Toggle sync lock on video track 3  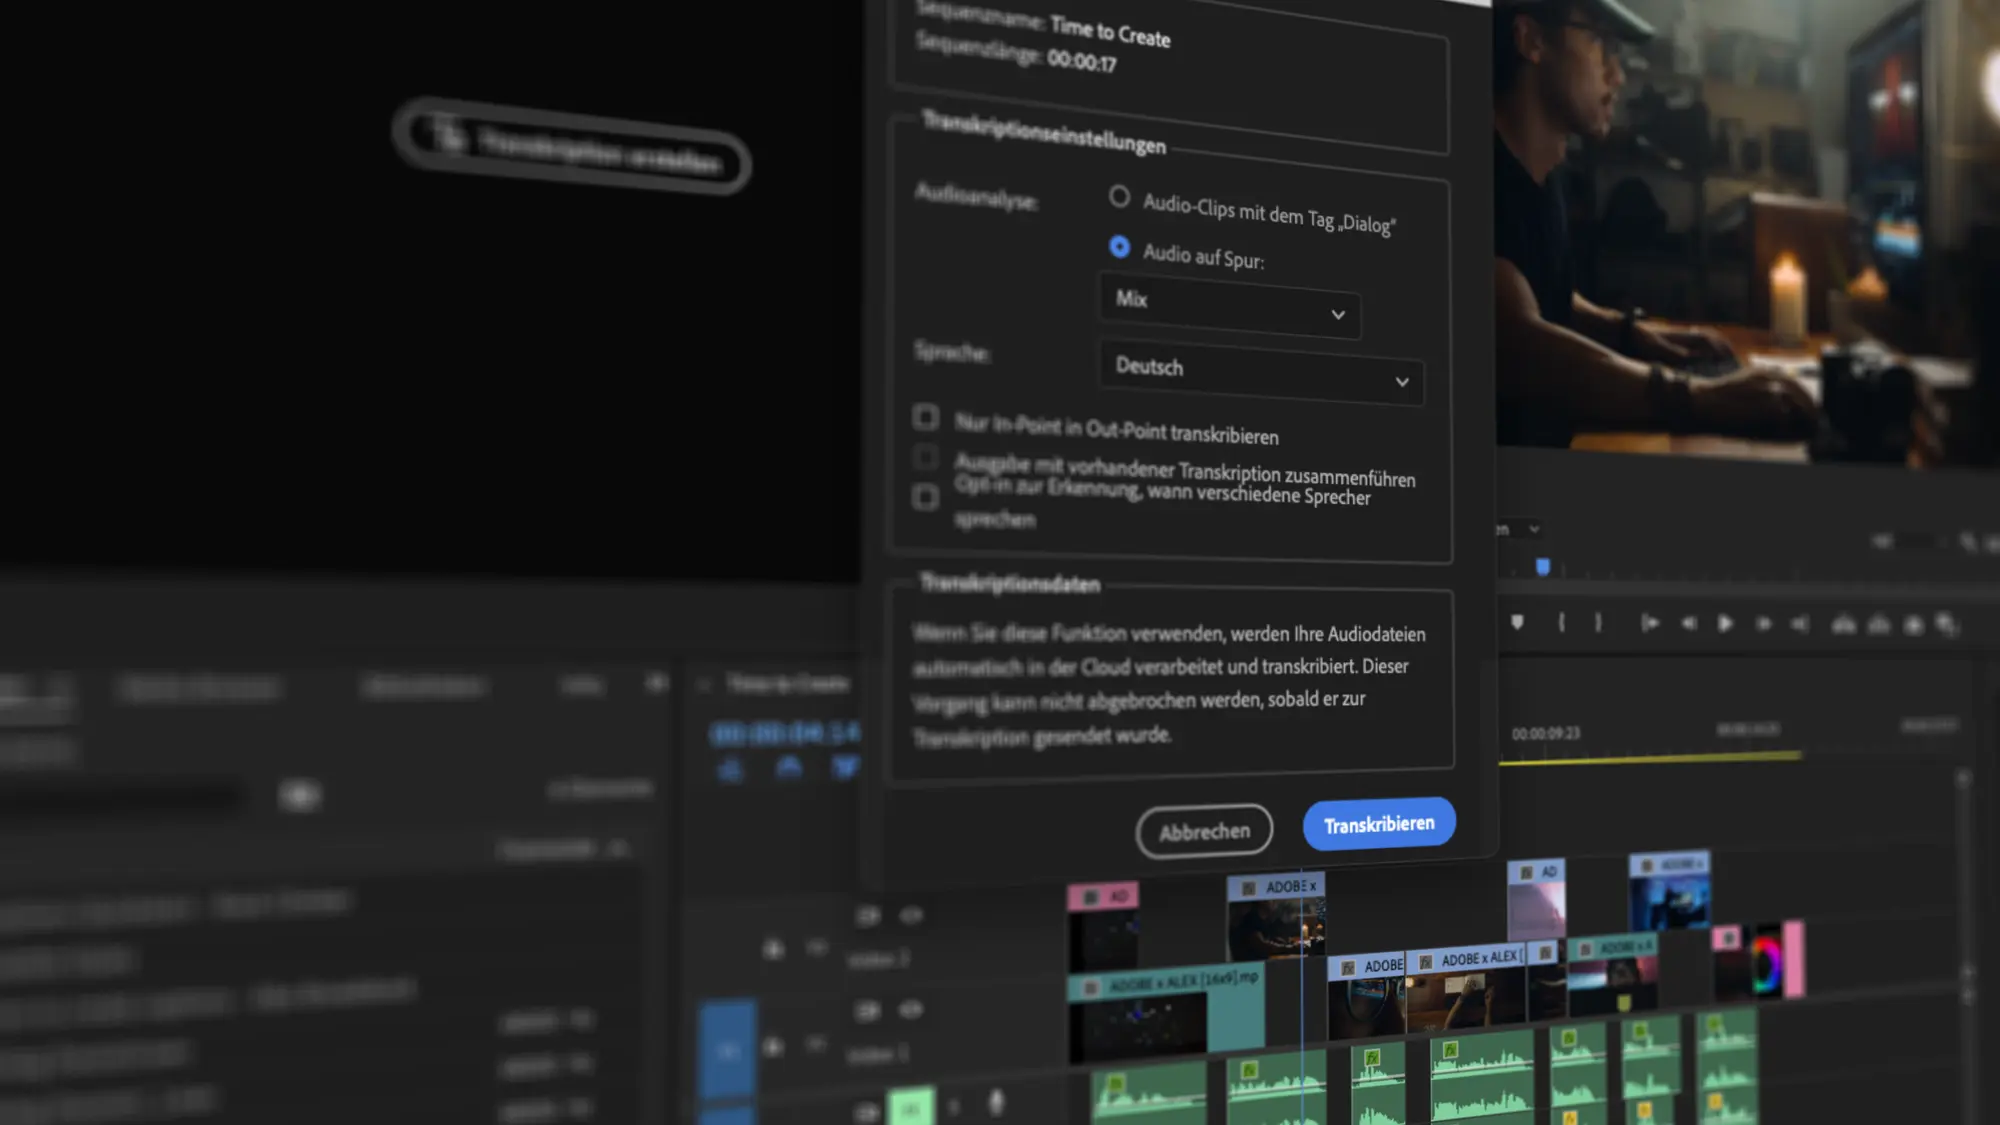tap(868, 915)
